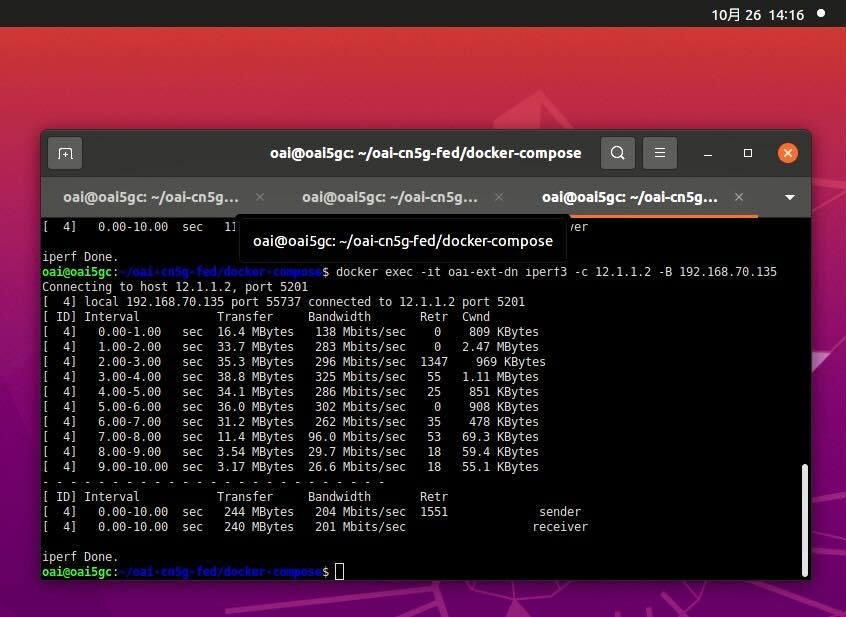Click the last 'iperf Done.' line
Screen dimensions: 846x617
click(80, 557)
